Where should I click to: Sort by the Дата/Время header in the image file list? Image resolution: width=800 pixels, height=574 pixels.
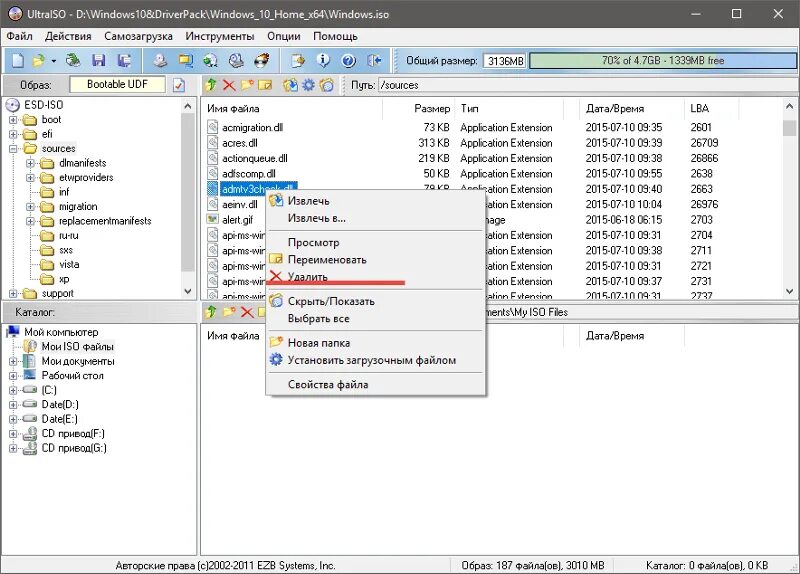pos(631,108)
